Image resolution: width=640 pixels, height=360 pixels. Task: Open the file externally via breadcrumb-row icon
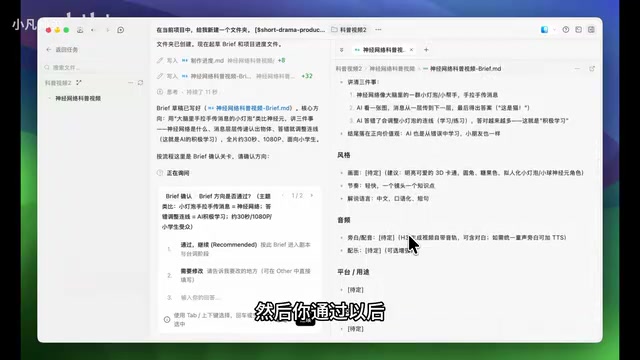[592, 69]
